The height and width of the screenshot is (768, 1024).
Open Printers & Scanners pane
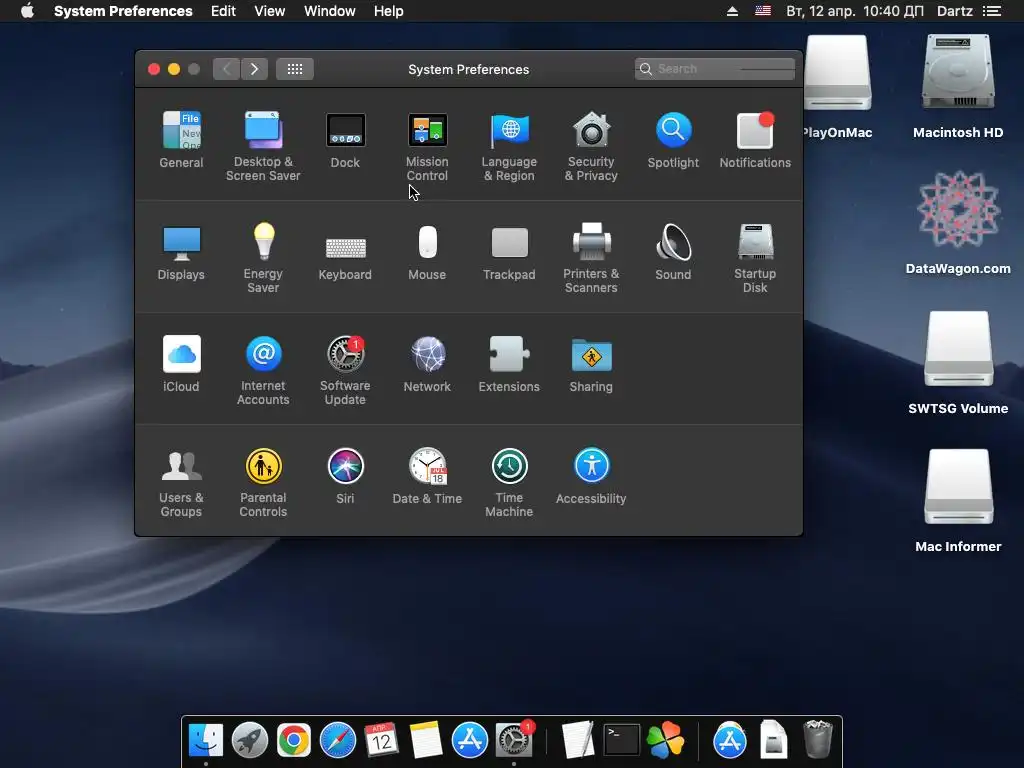(x=591, y=258)
